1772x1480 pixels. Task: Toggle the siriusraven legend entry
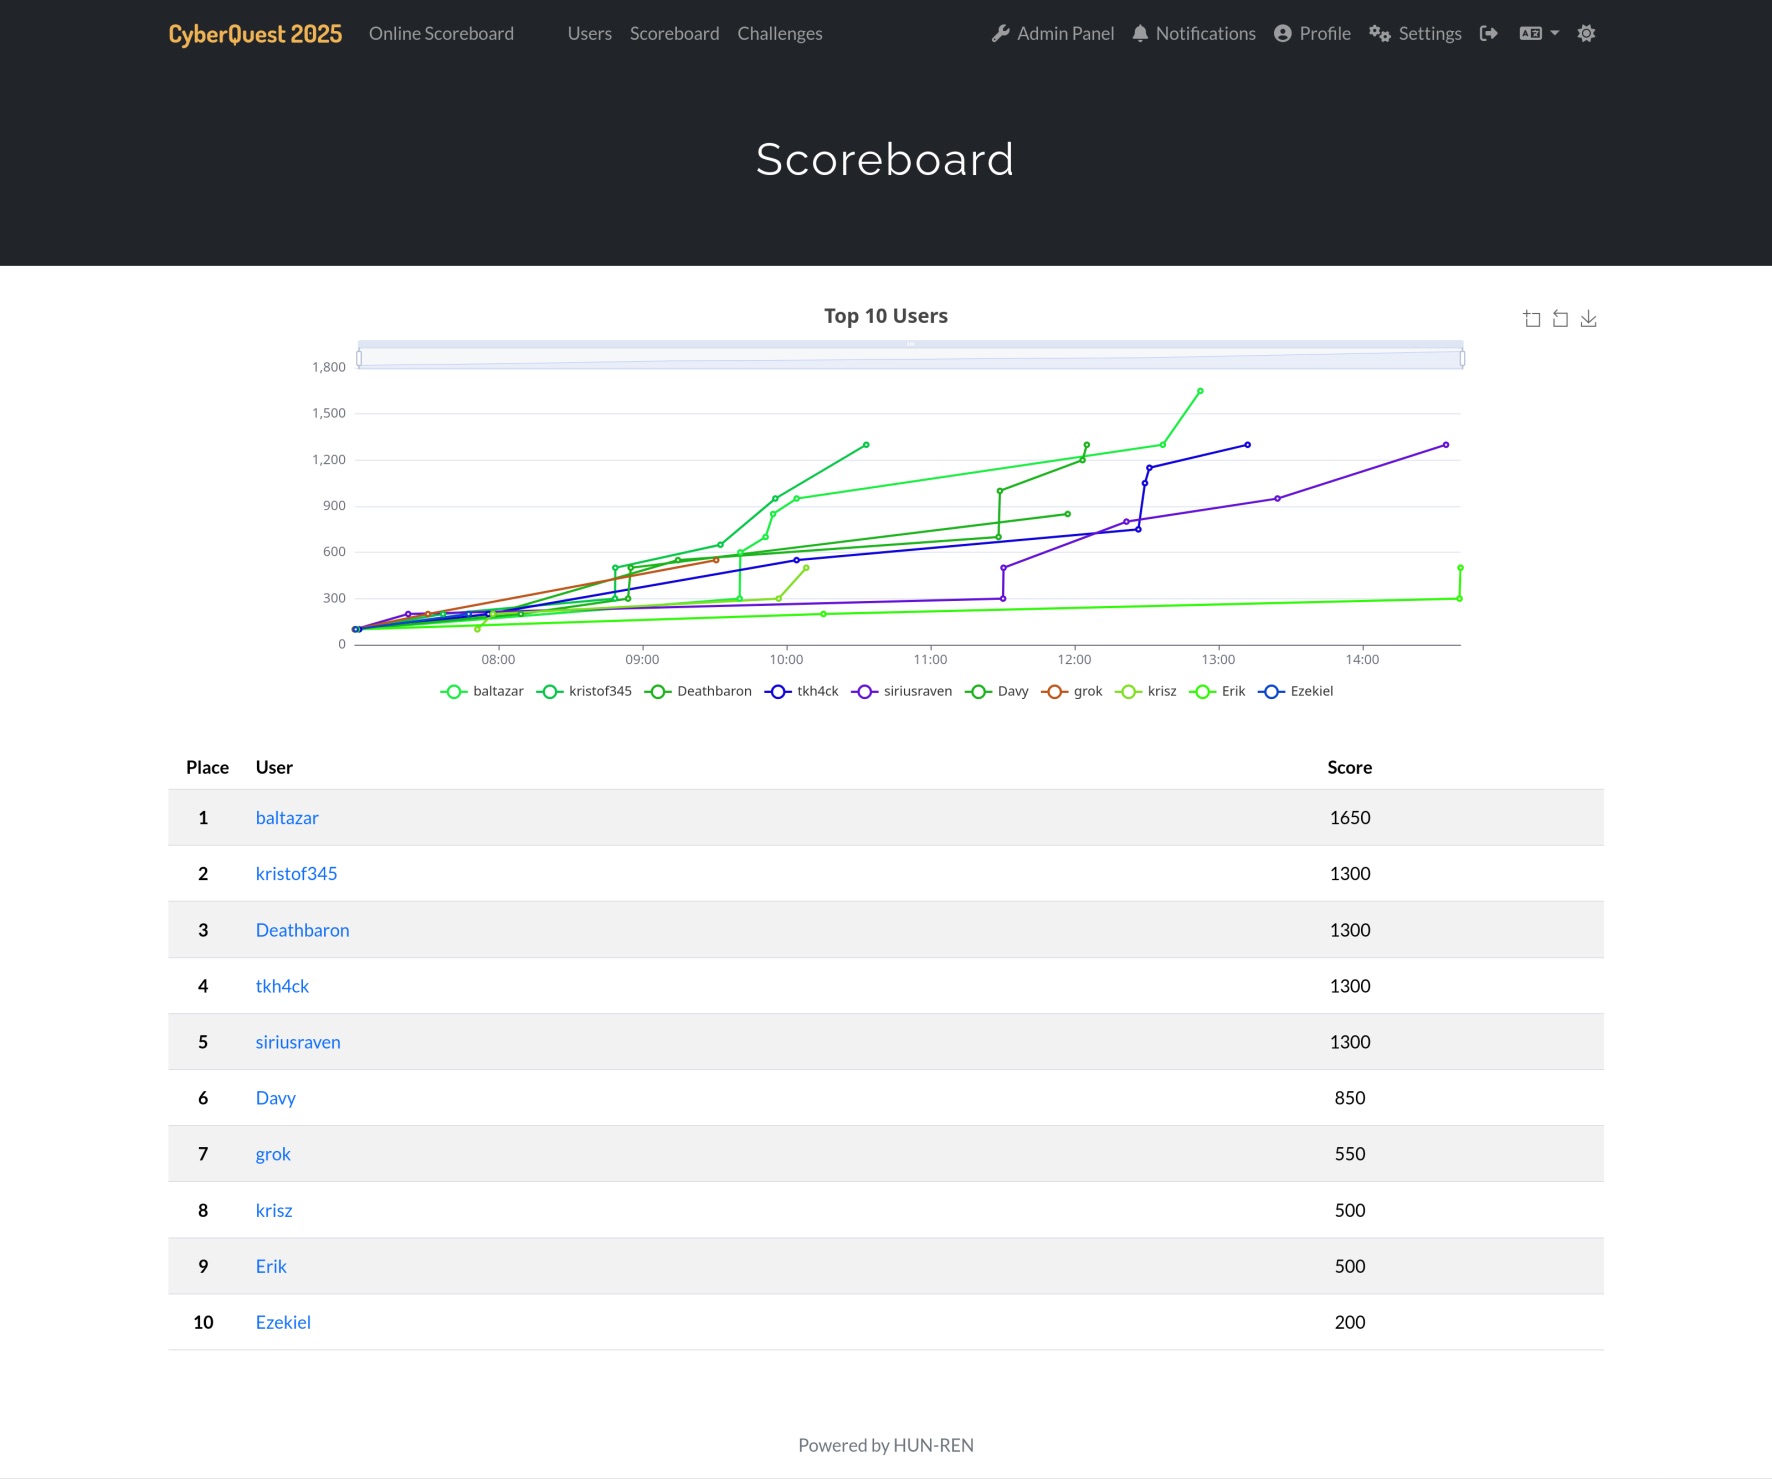(902, 691)
